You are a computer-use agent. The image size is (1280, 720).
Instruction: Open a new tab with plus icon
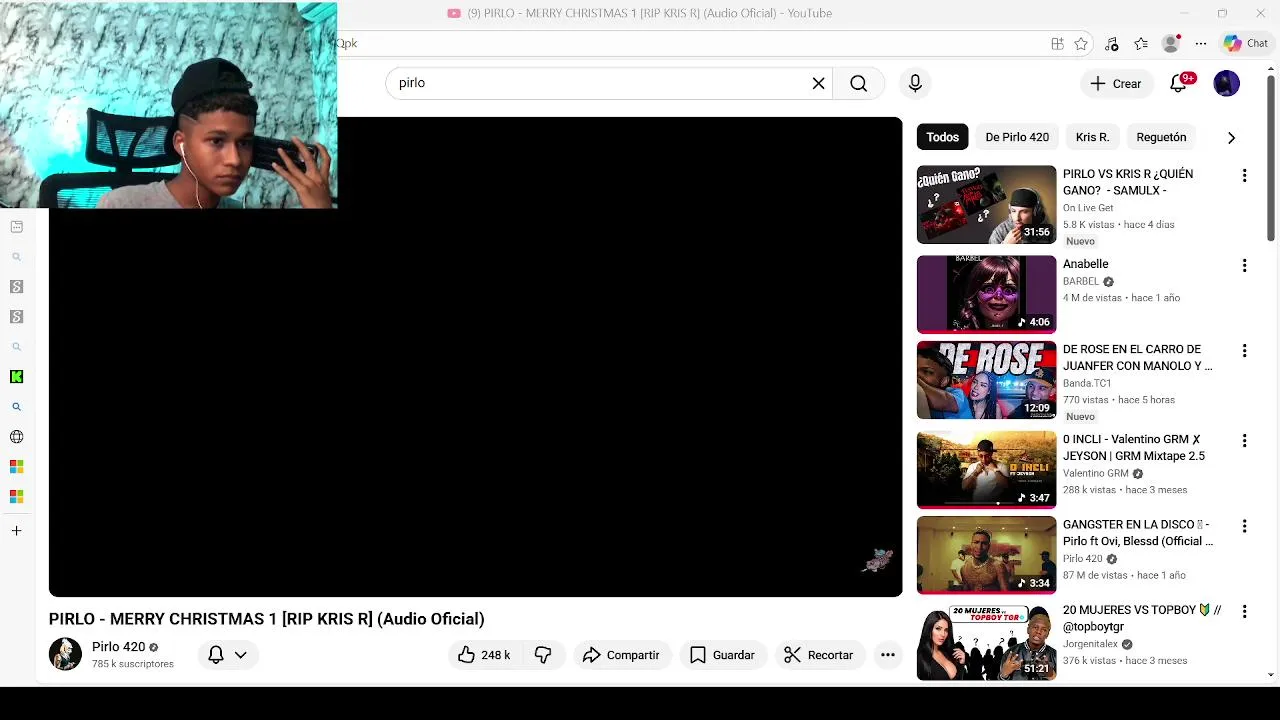click(x=16, y=531)
